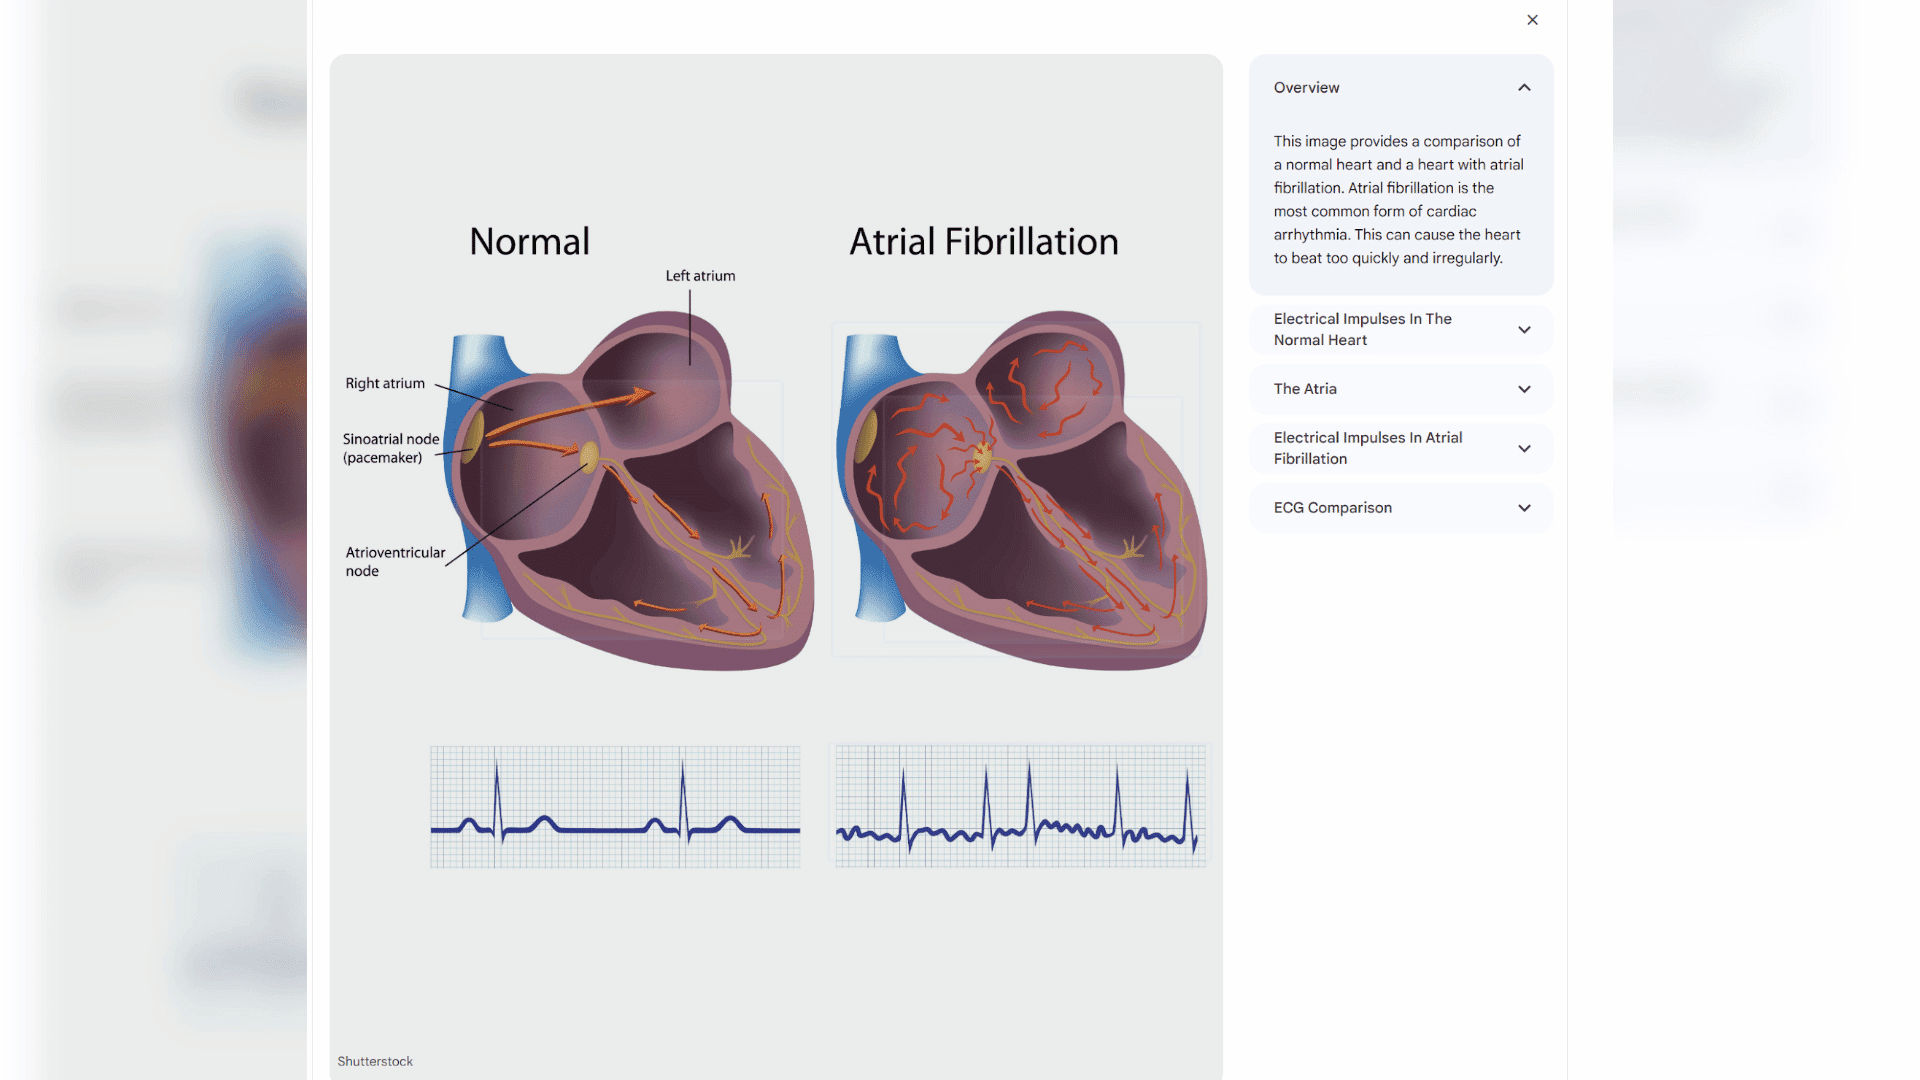This screenshot has height=1080, width=1920.
Task: Open the ECG Comparison section chevron
Action: click(1524, 508)
